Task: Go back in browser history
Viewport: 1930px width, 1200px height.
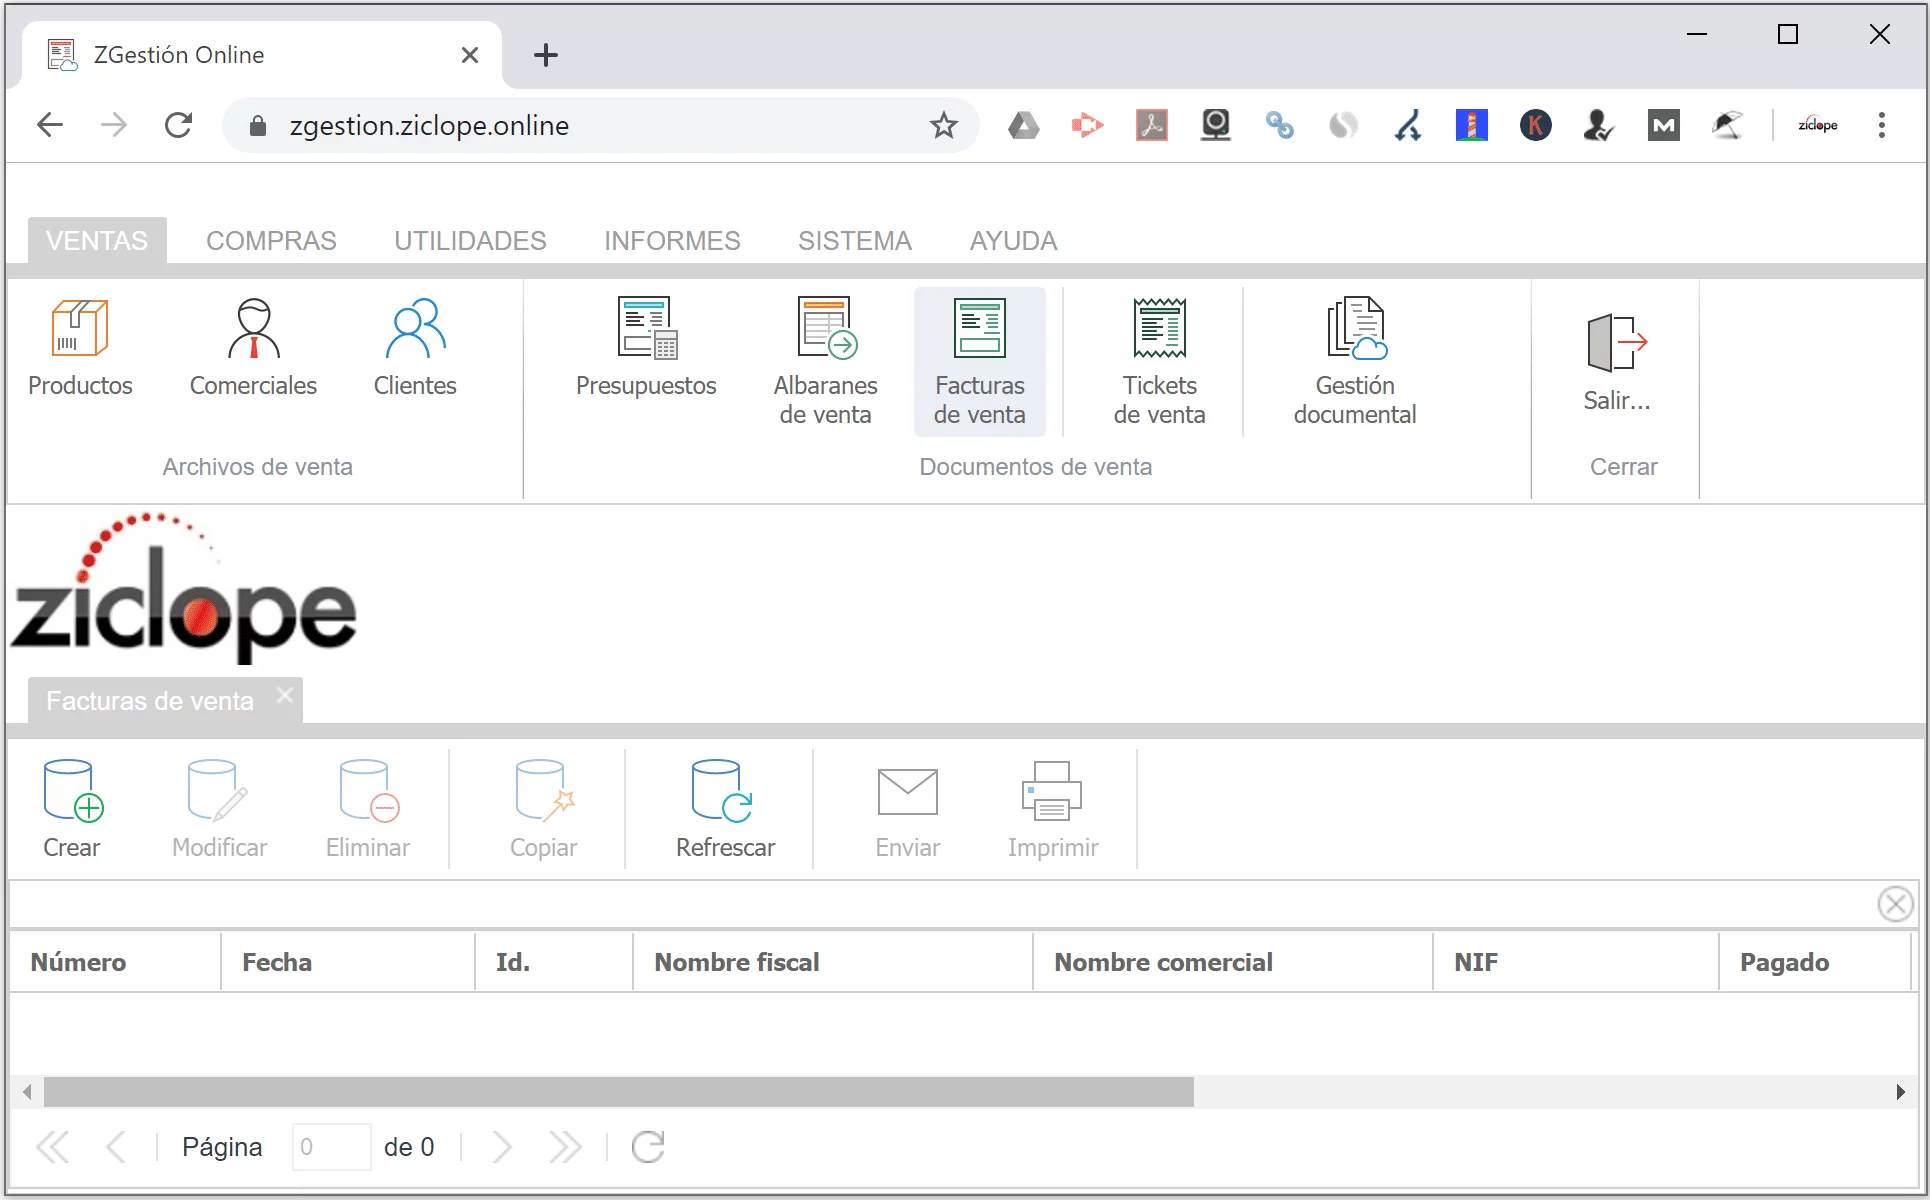Action: pos(50,126)
